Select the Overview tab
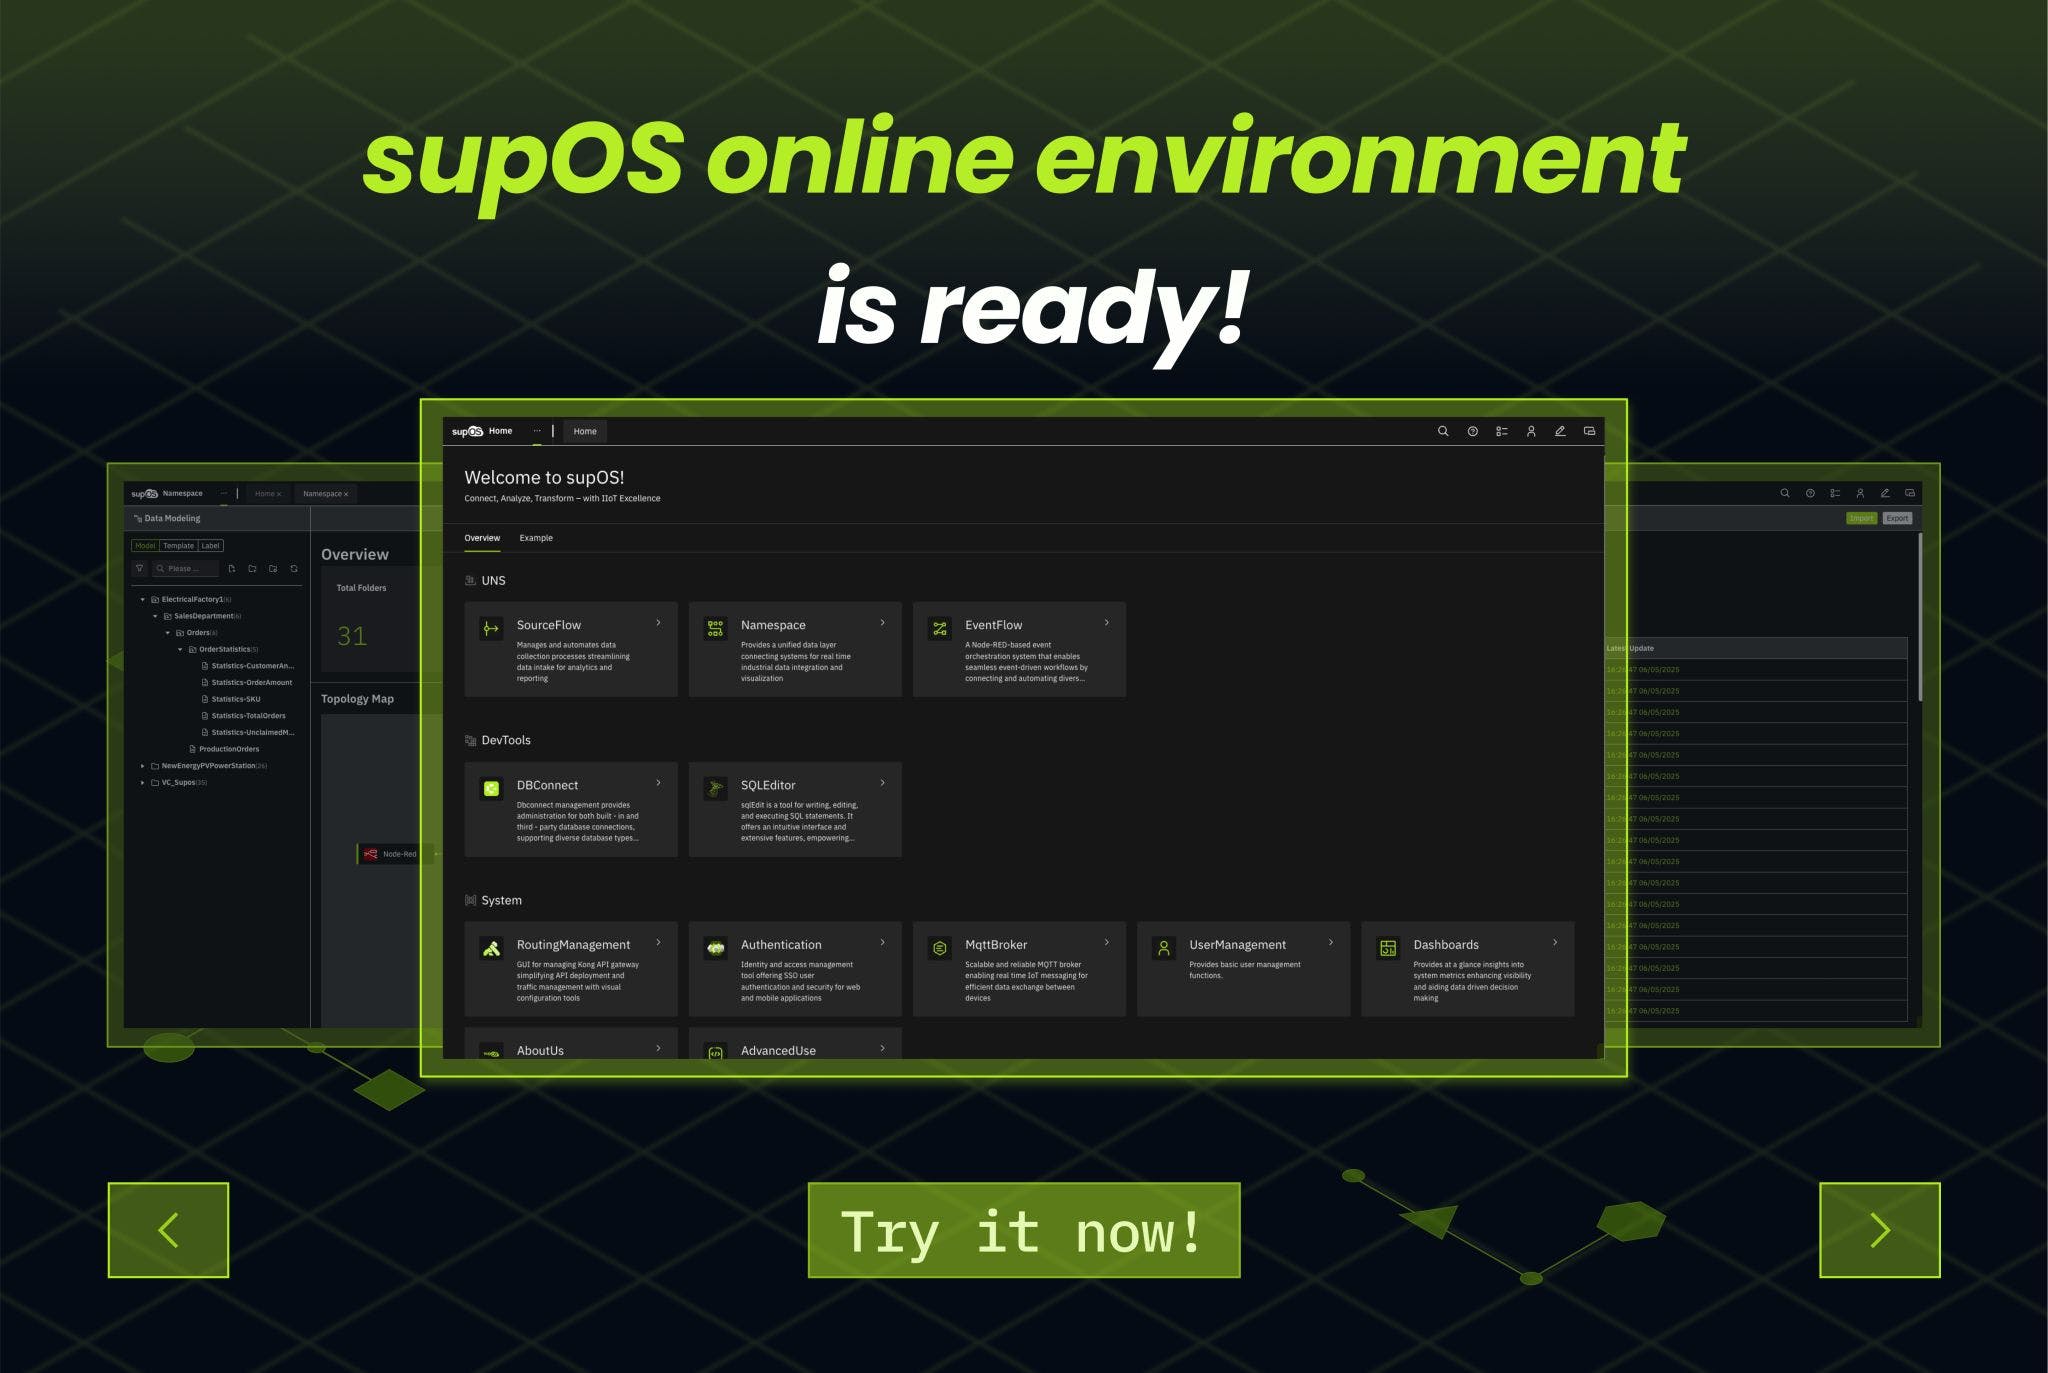2048x1373 pixels. [x=482, y=538]
